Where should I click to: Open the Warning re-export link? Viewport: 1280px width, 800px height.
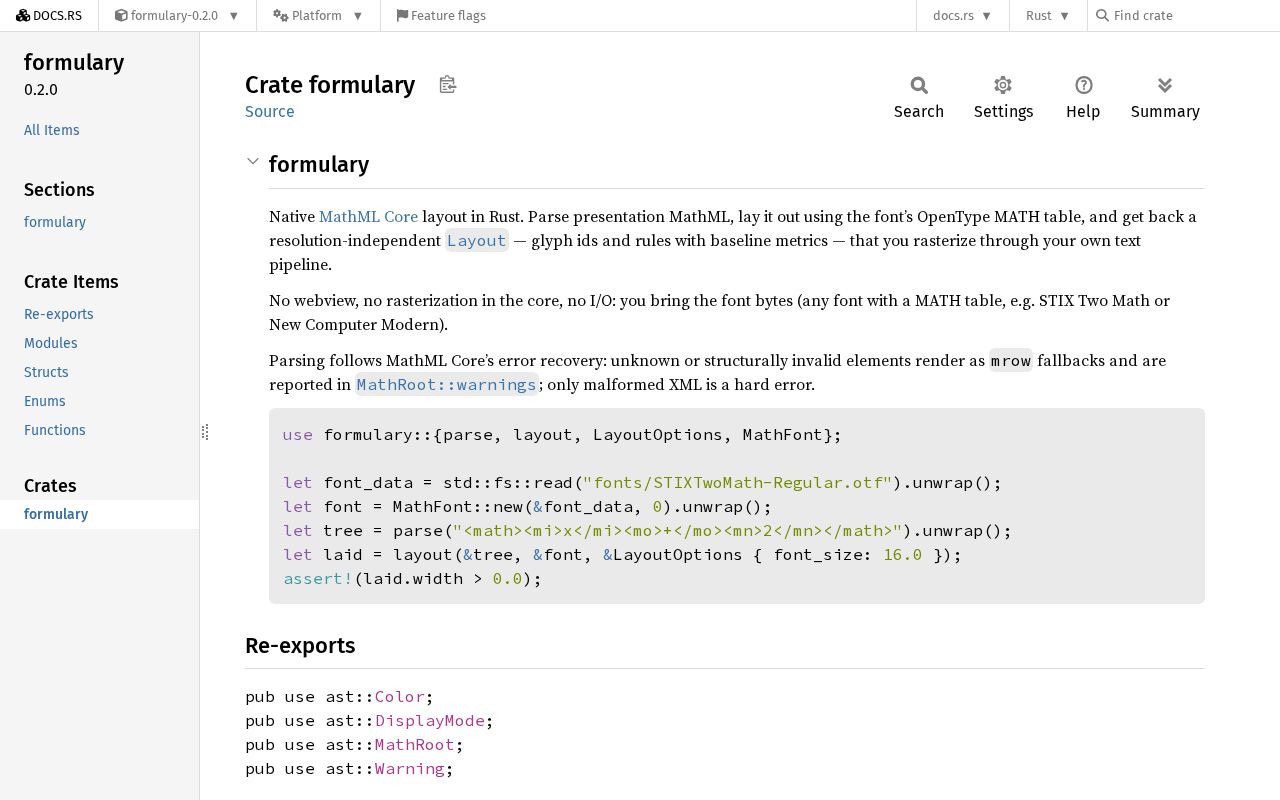[410, 768]
